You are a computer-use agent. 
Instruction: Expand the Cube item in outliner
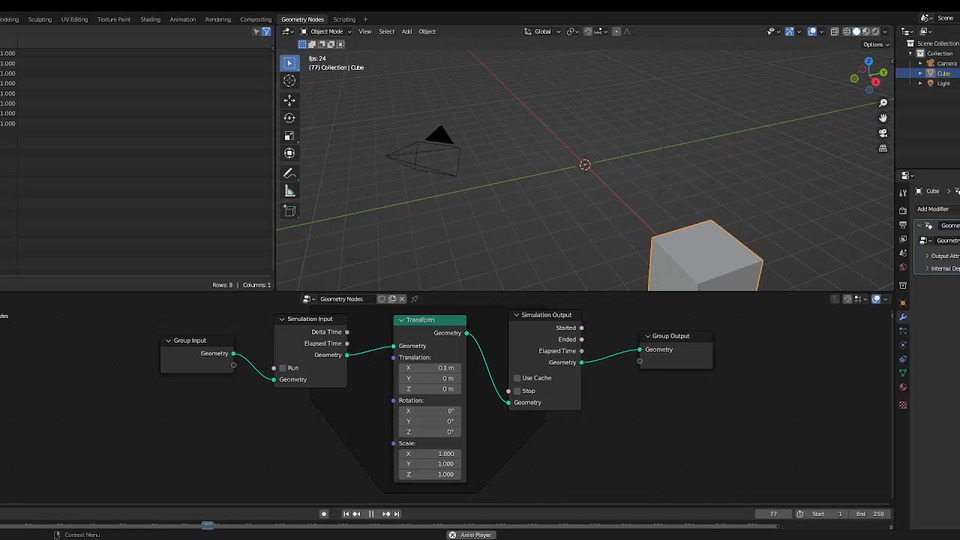click(x=920, y=73)
